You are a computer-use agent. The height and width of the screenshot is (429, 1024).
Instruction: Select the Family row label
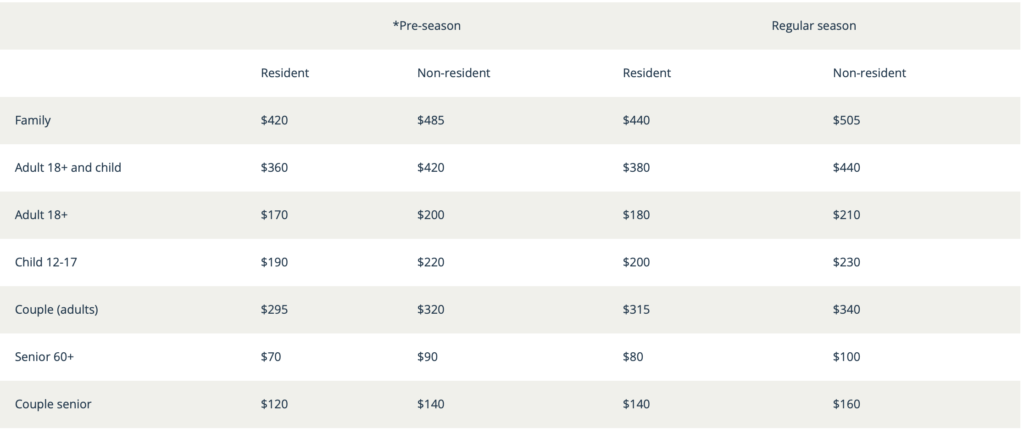33,120
